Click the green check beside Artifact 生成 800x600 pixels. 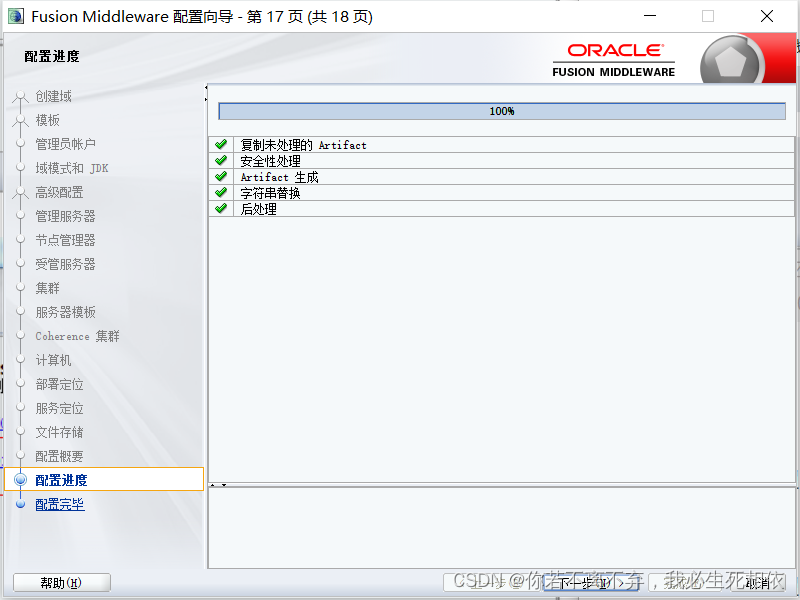(221, 177)
